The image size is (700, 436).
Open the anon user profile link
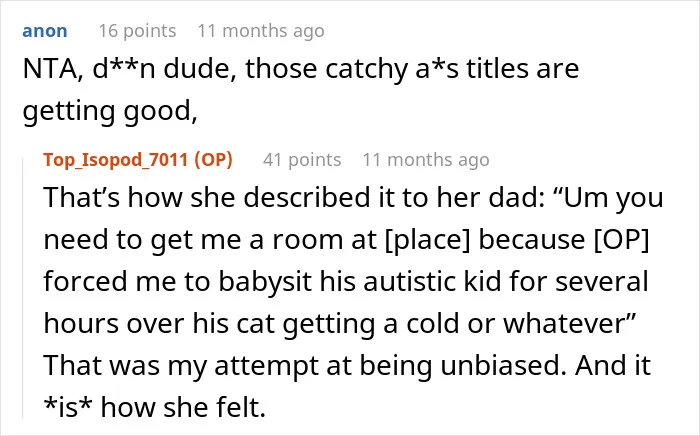[x=45, y=31]
